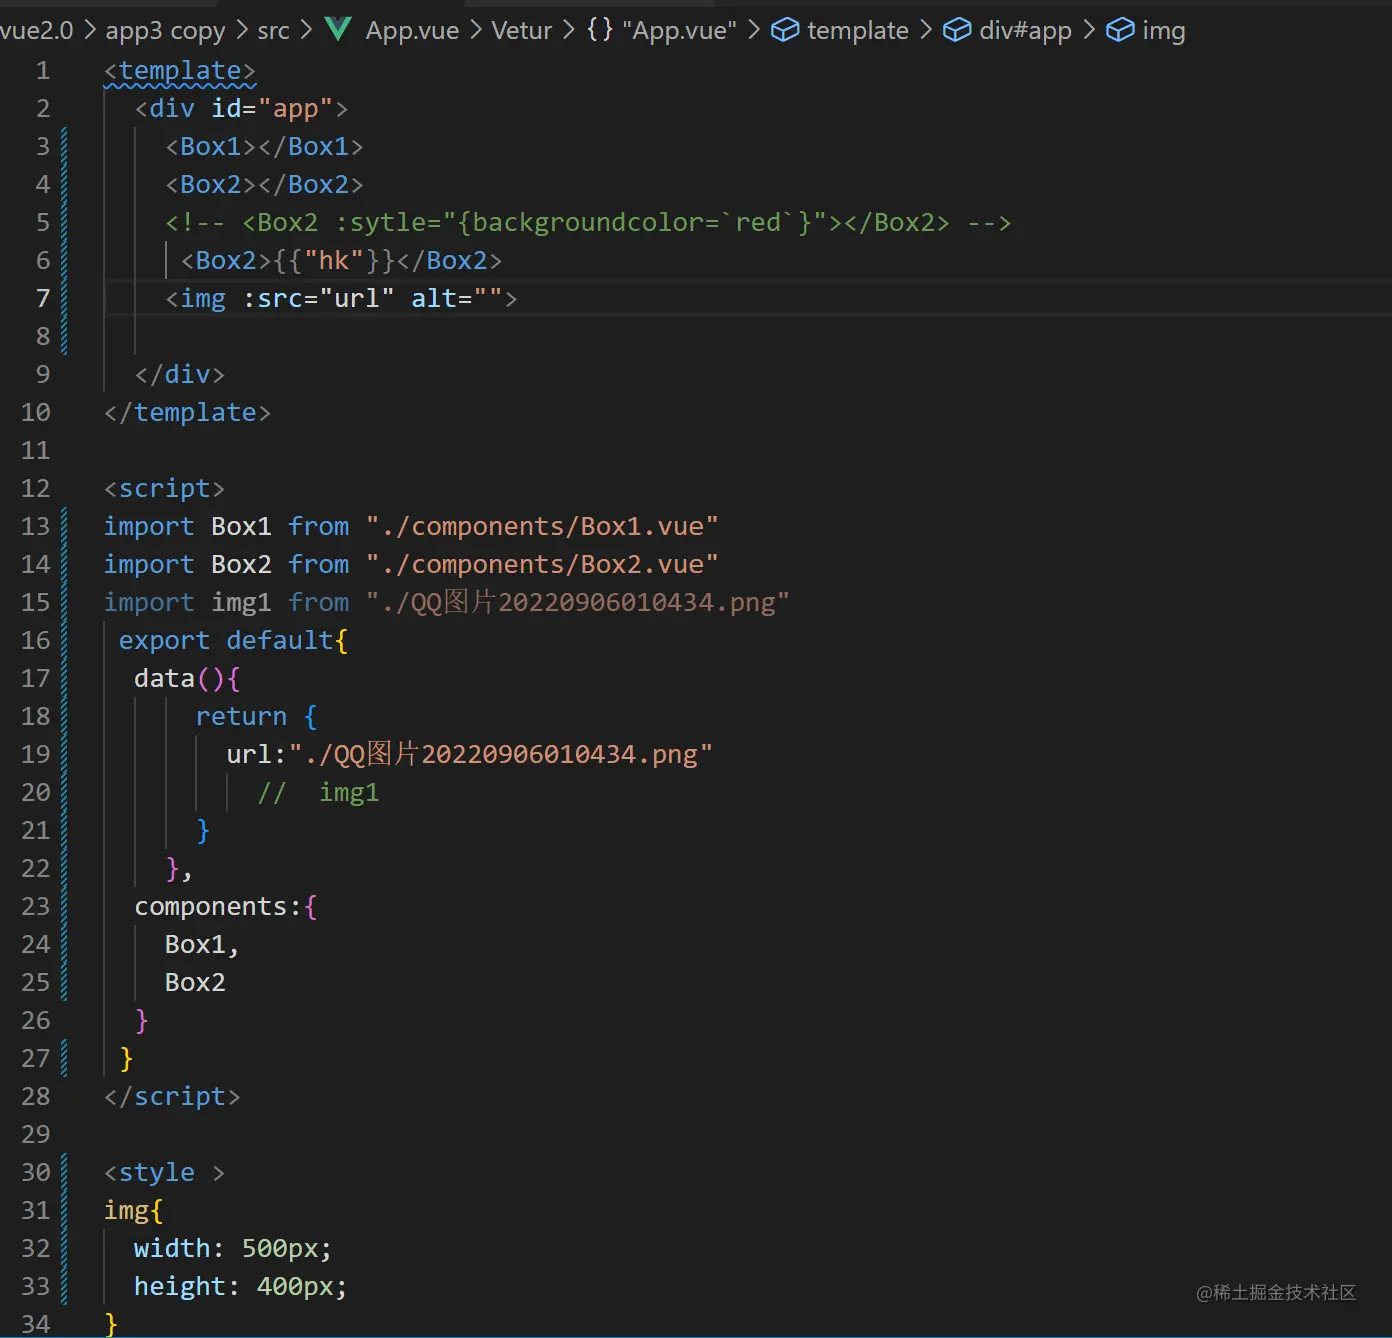Select the App.vue file breadcrumb beside the Vue logo
Image resolution: width=1392 pixels, height=1338 pixels.
[412, 31]
